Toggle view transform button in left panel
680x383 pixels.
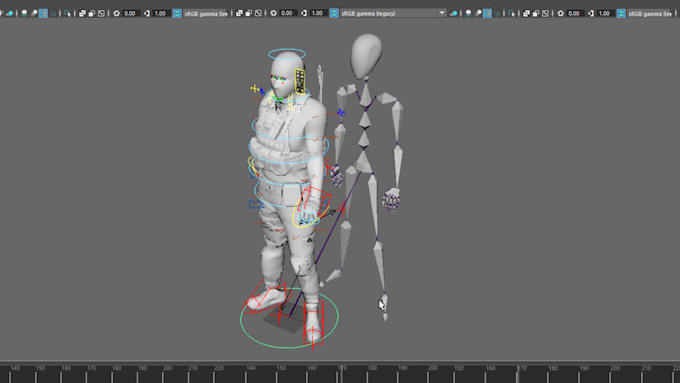177,13
